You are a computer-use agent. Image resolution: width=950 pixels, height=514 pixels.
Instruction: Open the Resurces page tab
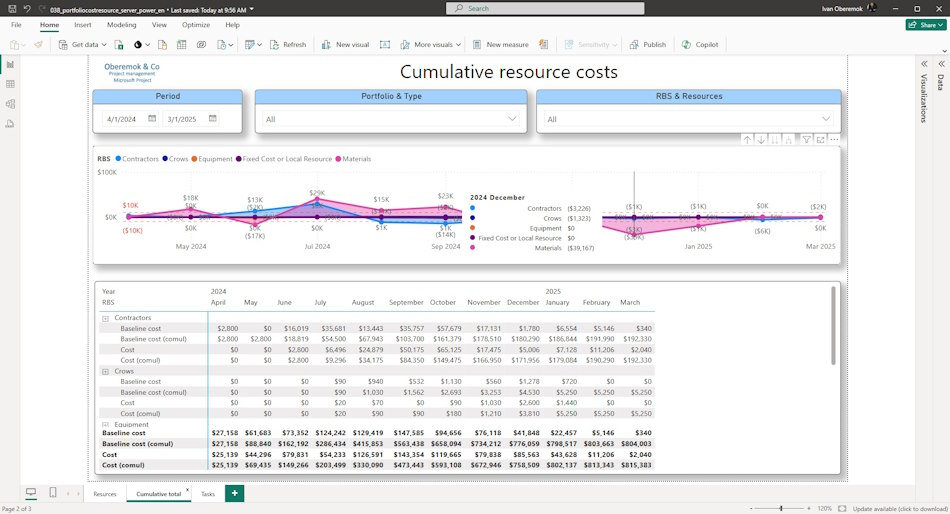(105, 494)
